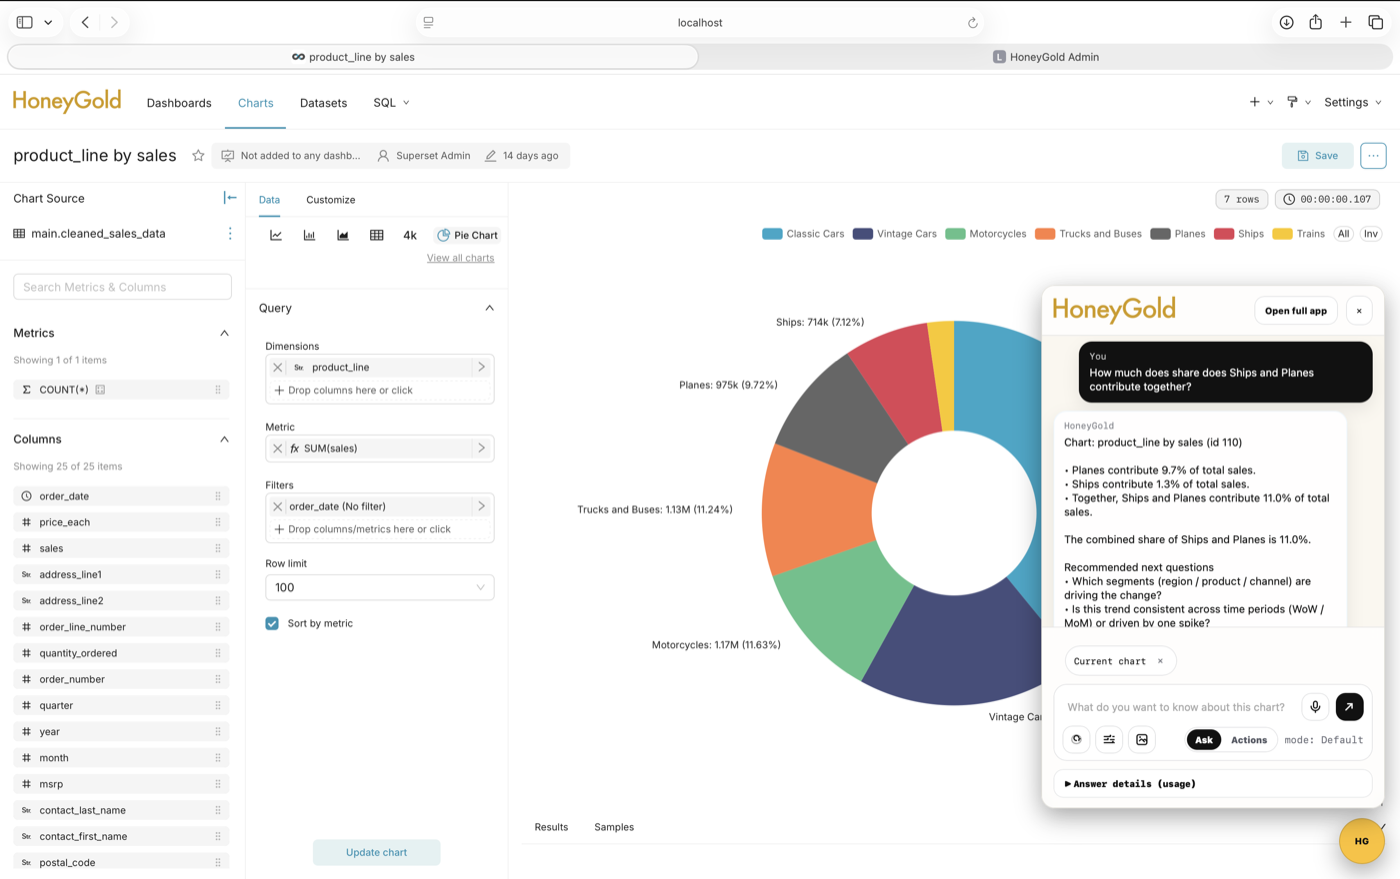The height and width of the screenshot is (879, 1400).
Task: Open the Row limit dropdown
Action: (379, 588)
